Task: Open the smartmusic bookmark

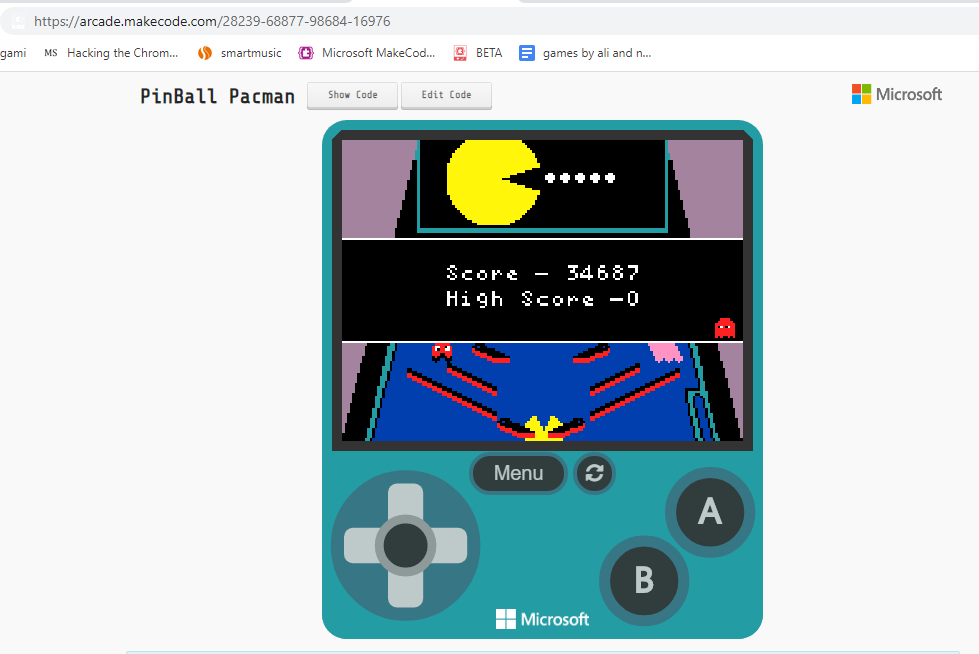Action: click(x=239, y=53)
